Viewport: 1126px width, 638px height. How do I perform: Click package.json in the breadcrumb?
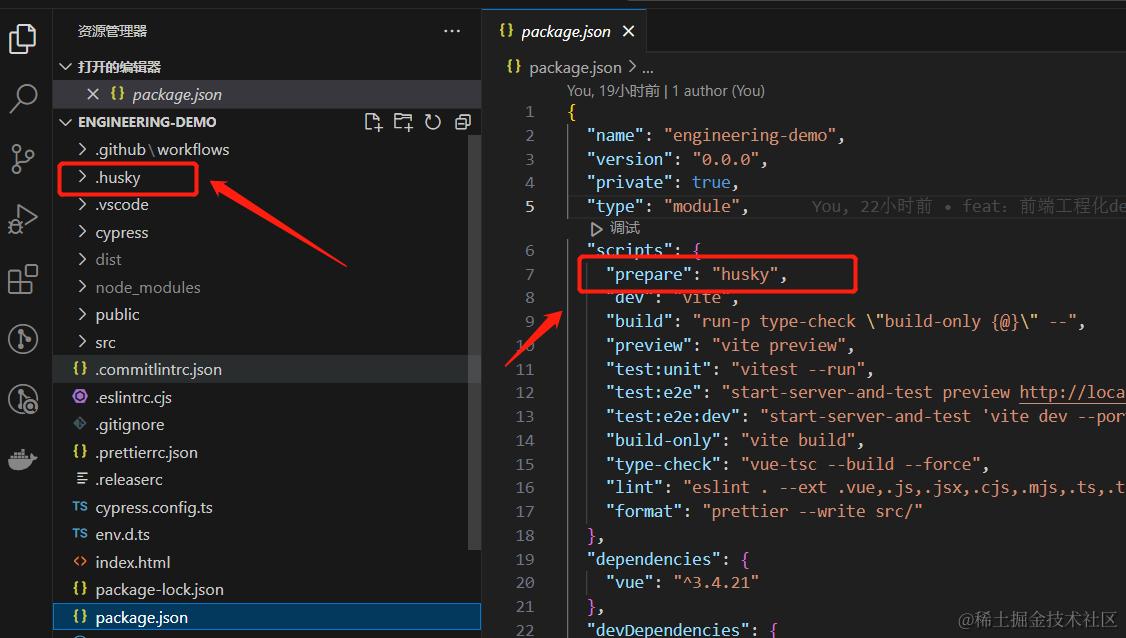click(574, 68)
